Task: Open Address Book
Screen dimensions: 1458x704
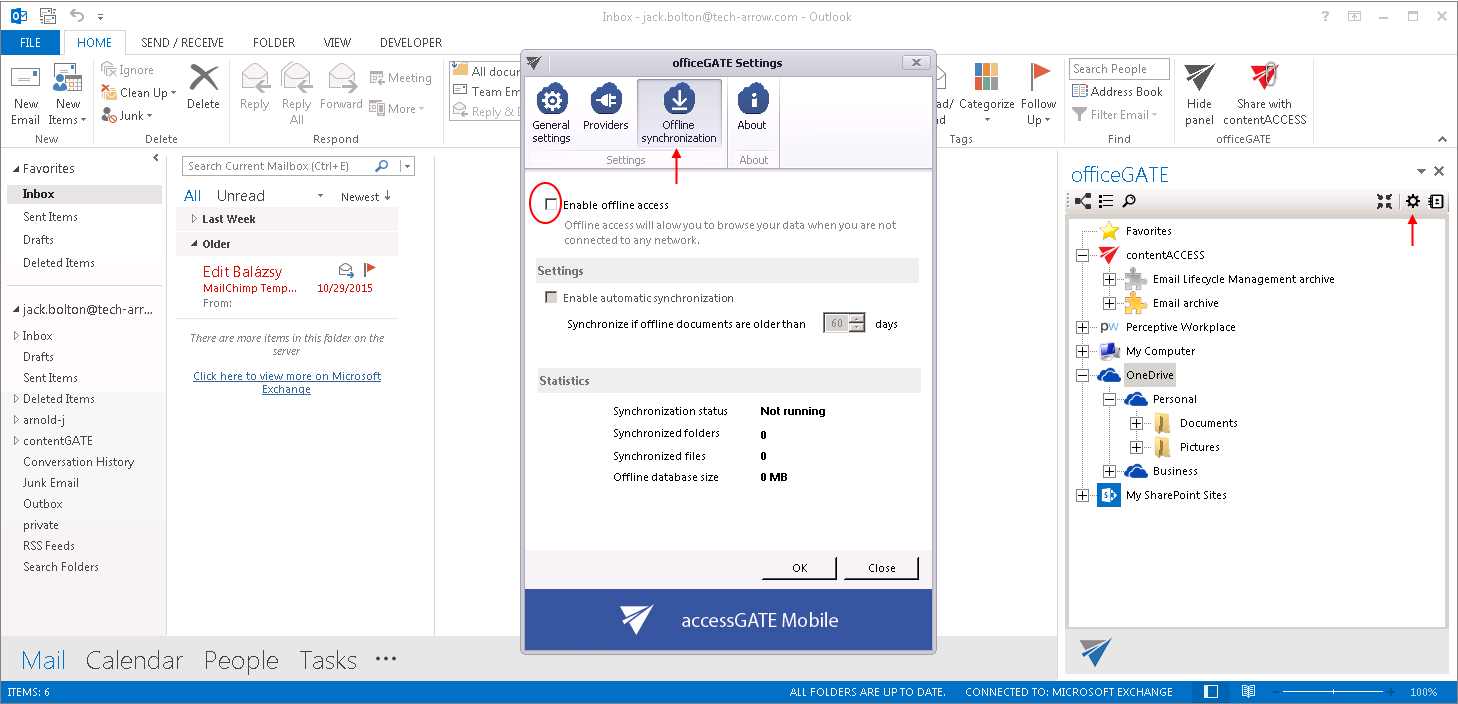Action: tap(1117, 92)
